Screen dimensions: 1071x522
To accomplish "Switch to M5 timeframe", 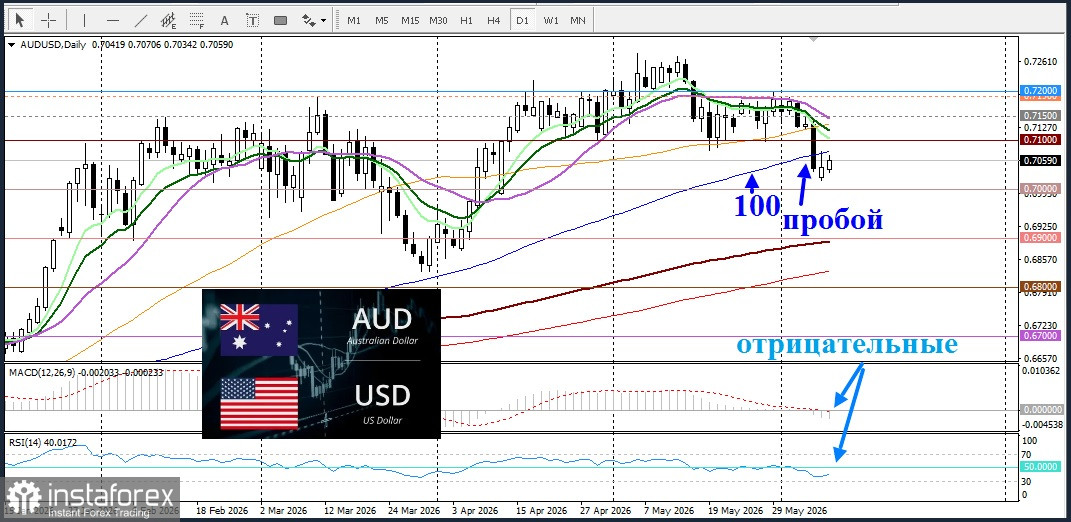I will (382, 20).
